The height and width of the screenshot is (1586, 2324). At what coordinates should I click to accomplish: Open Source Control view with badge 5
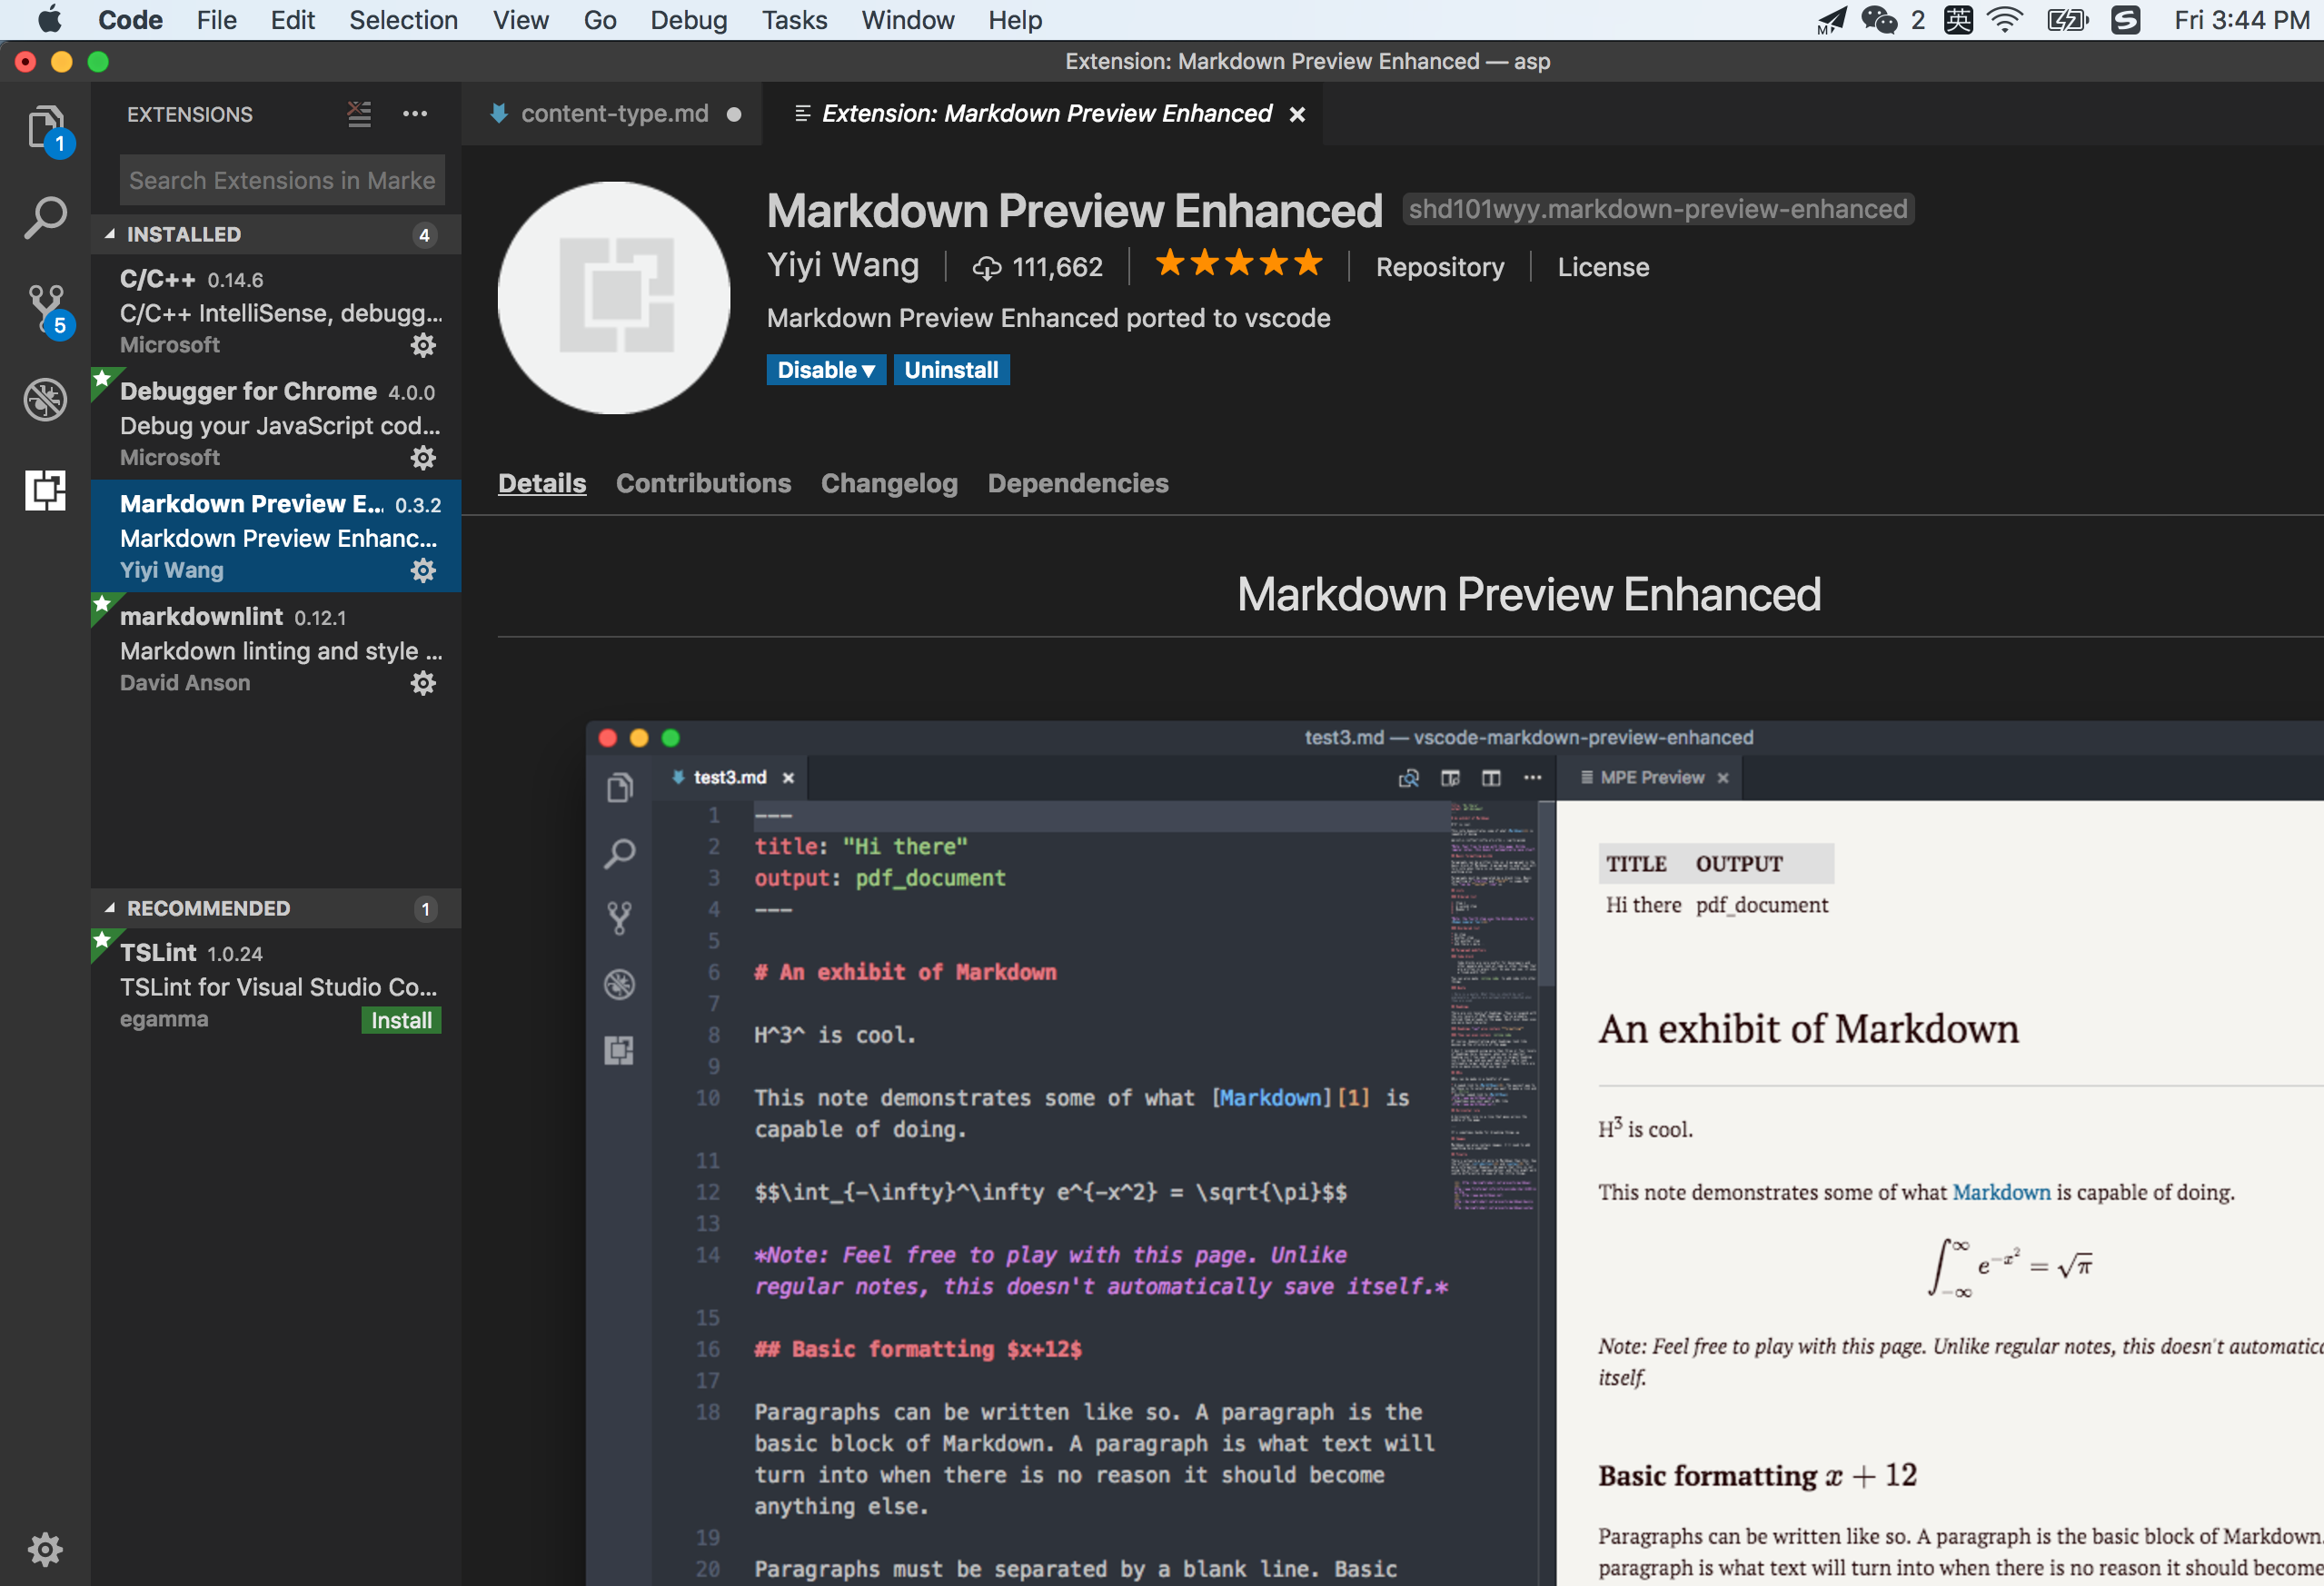coord(46,309)
